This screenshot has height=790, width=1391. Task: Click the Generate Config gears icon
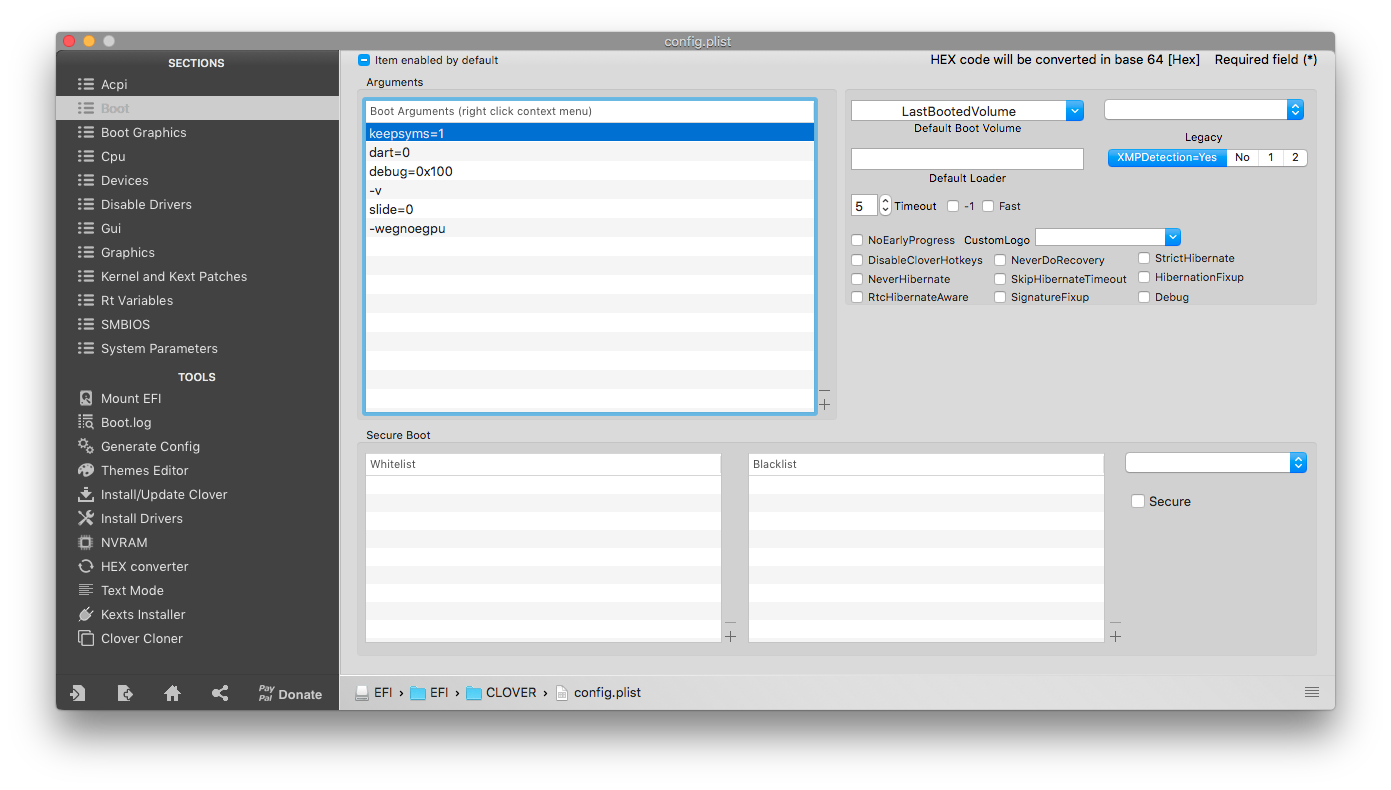coord(86,446)
